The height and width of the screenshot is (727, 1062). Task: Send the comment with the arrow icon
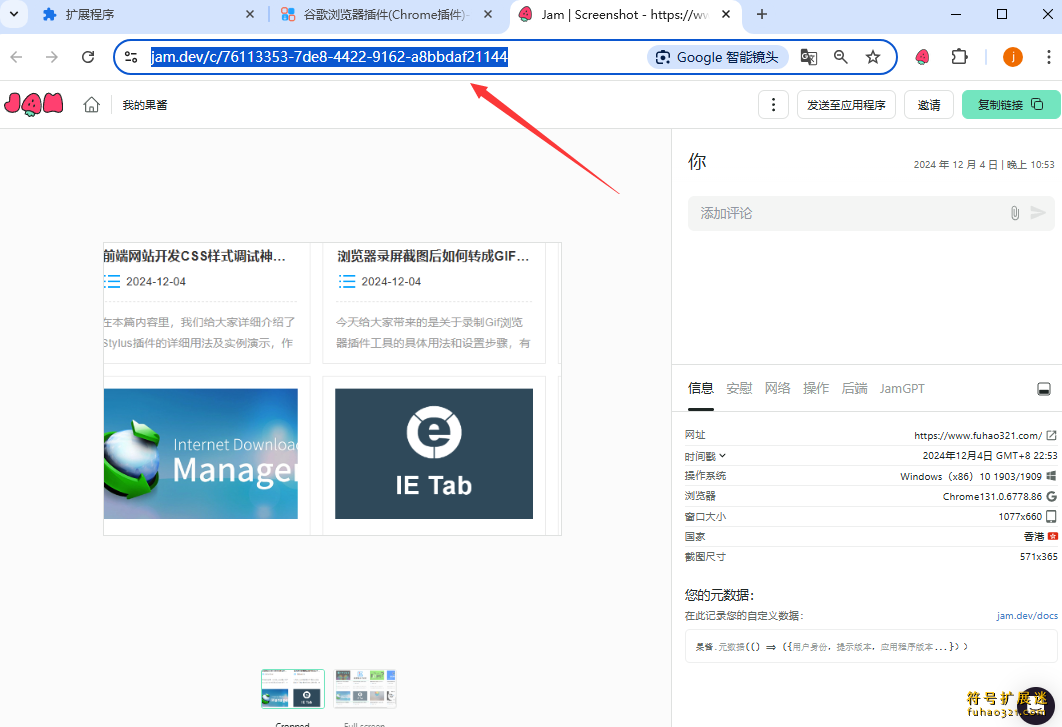pos(1038,213)
